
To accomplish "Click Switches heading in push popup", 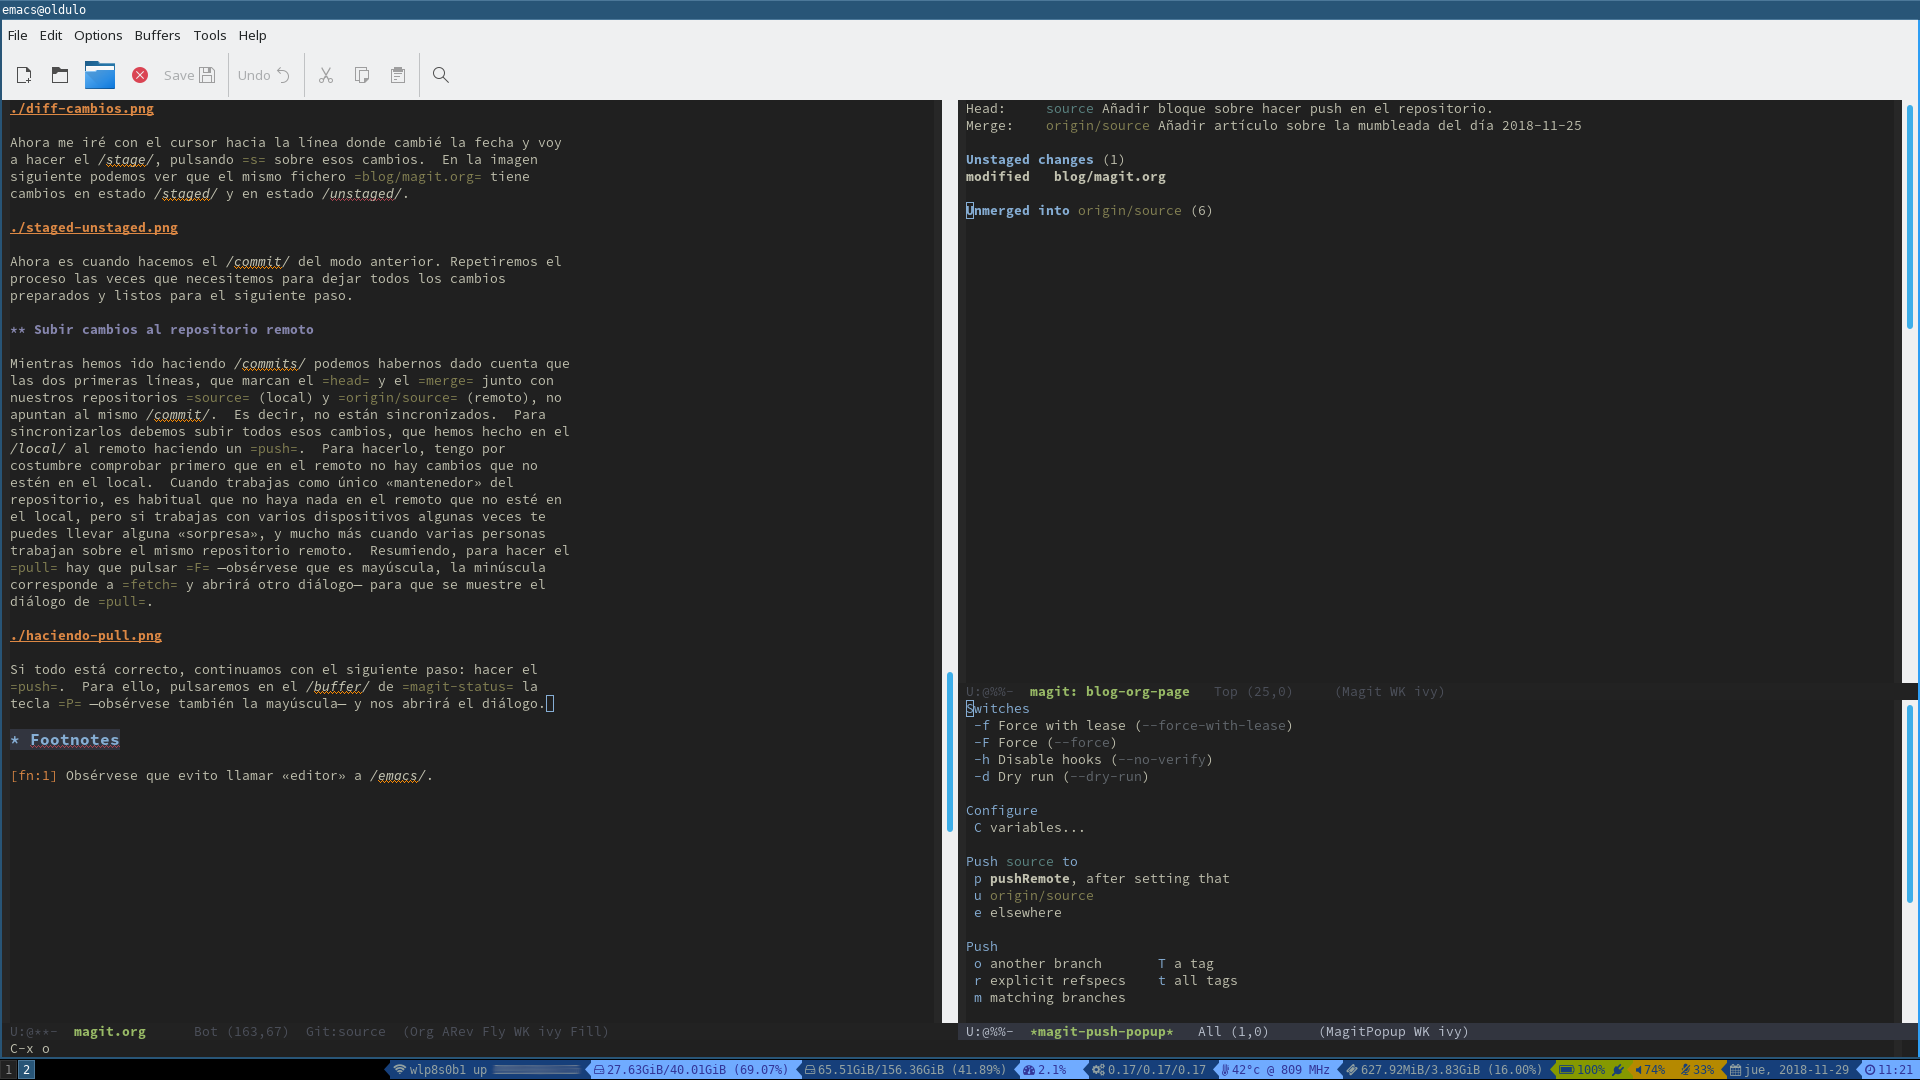I will coord(998,708).
